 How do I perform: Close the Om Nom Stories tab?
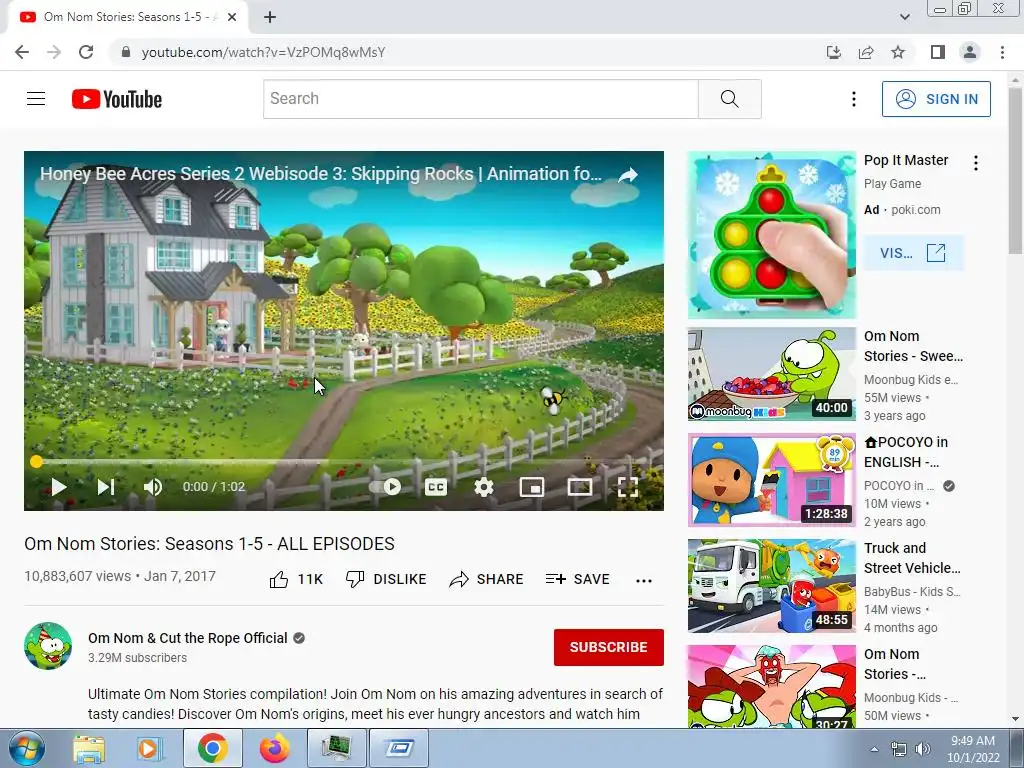pos(232,18)
